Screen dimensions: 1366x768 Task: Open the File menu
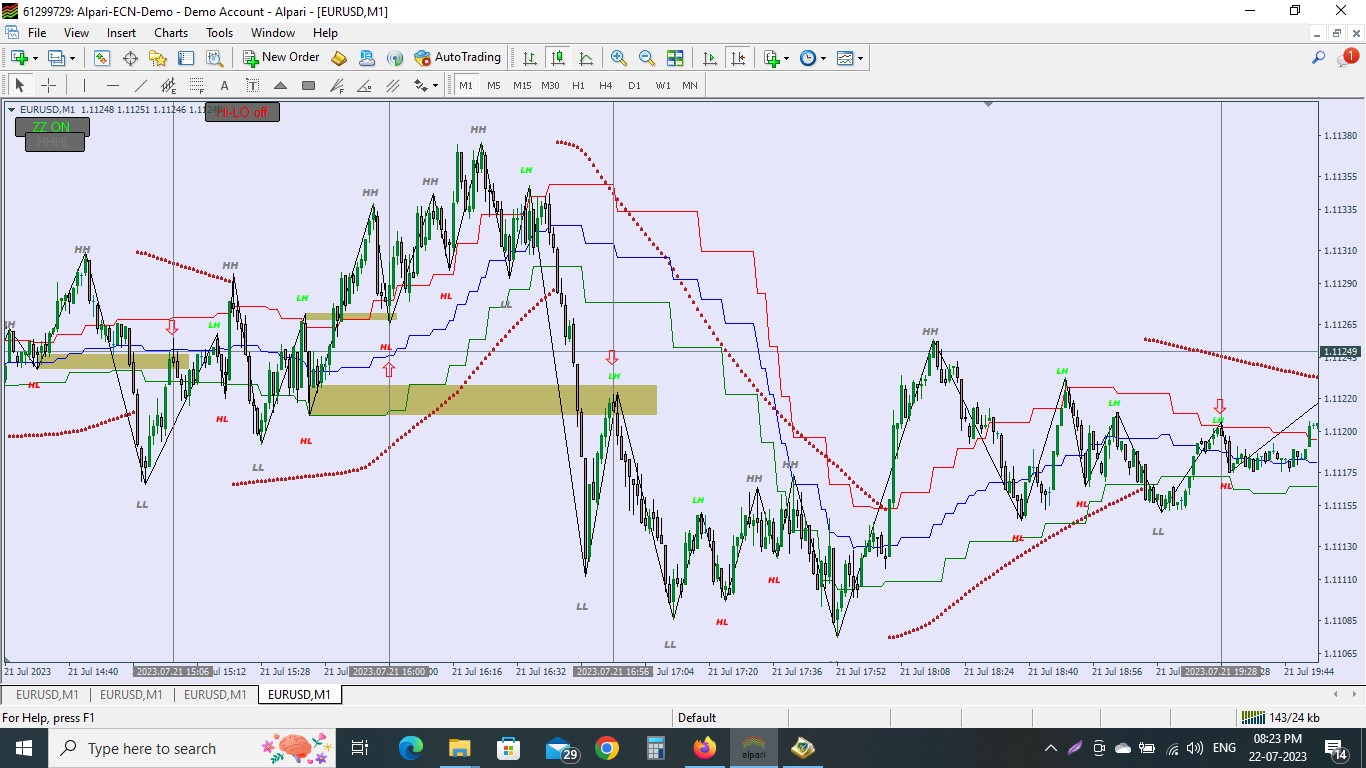(x=37, y=33)
